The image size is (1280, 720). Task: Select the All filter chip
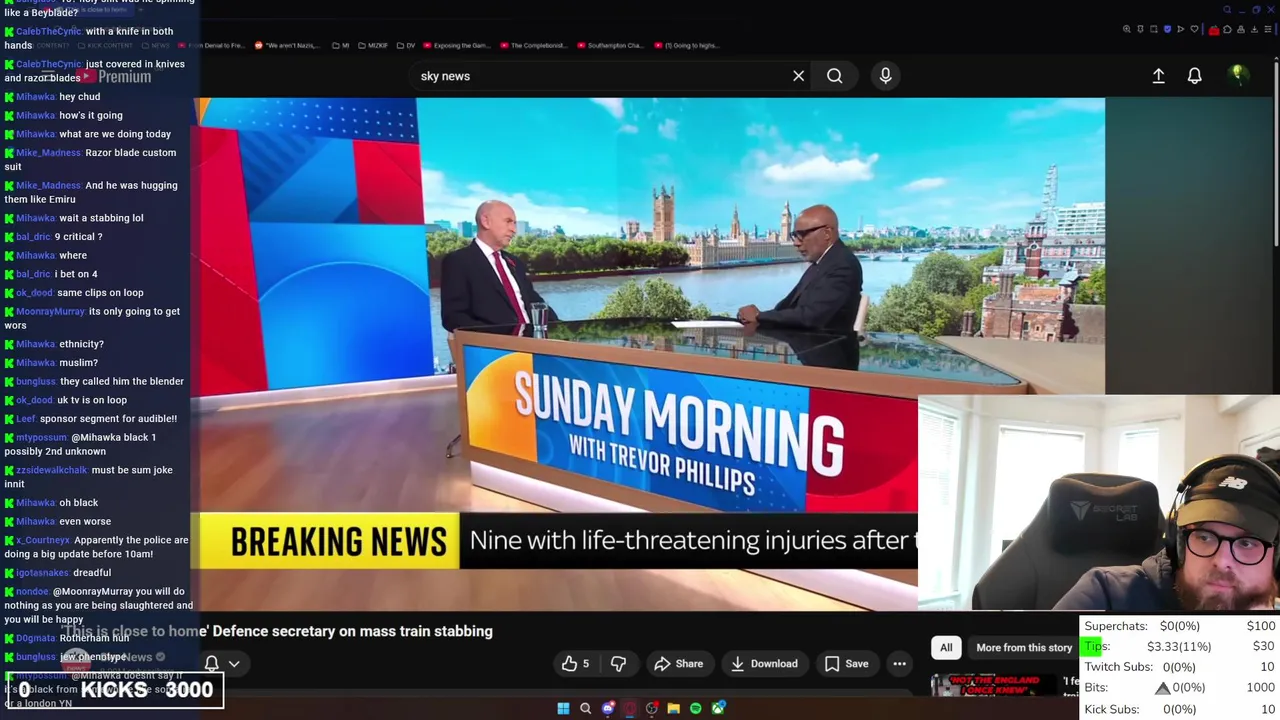(946, 648)
